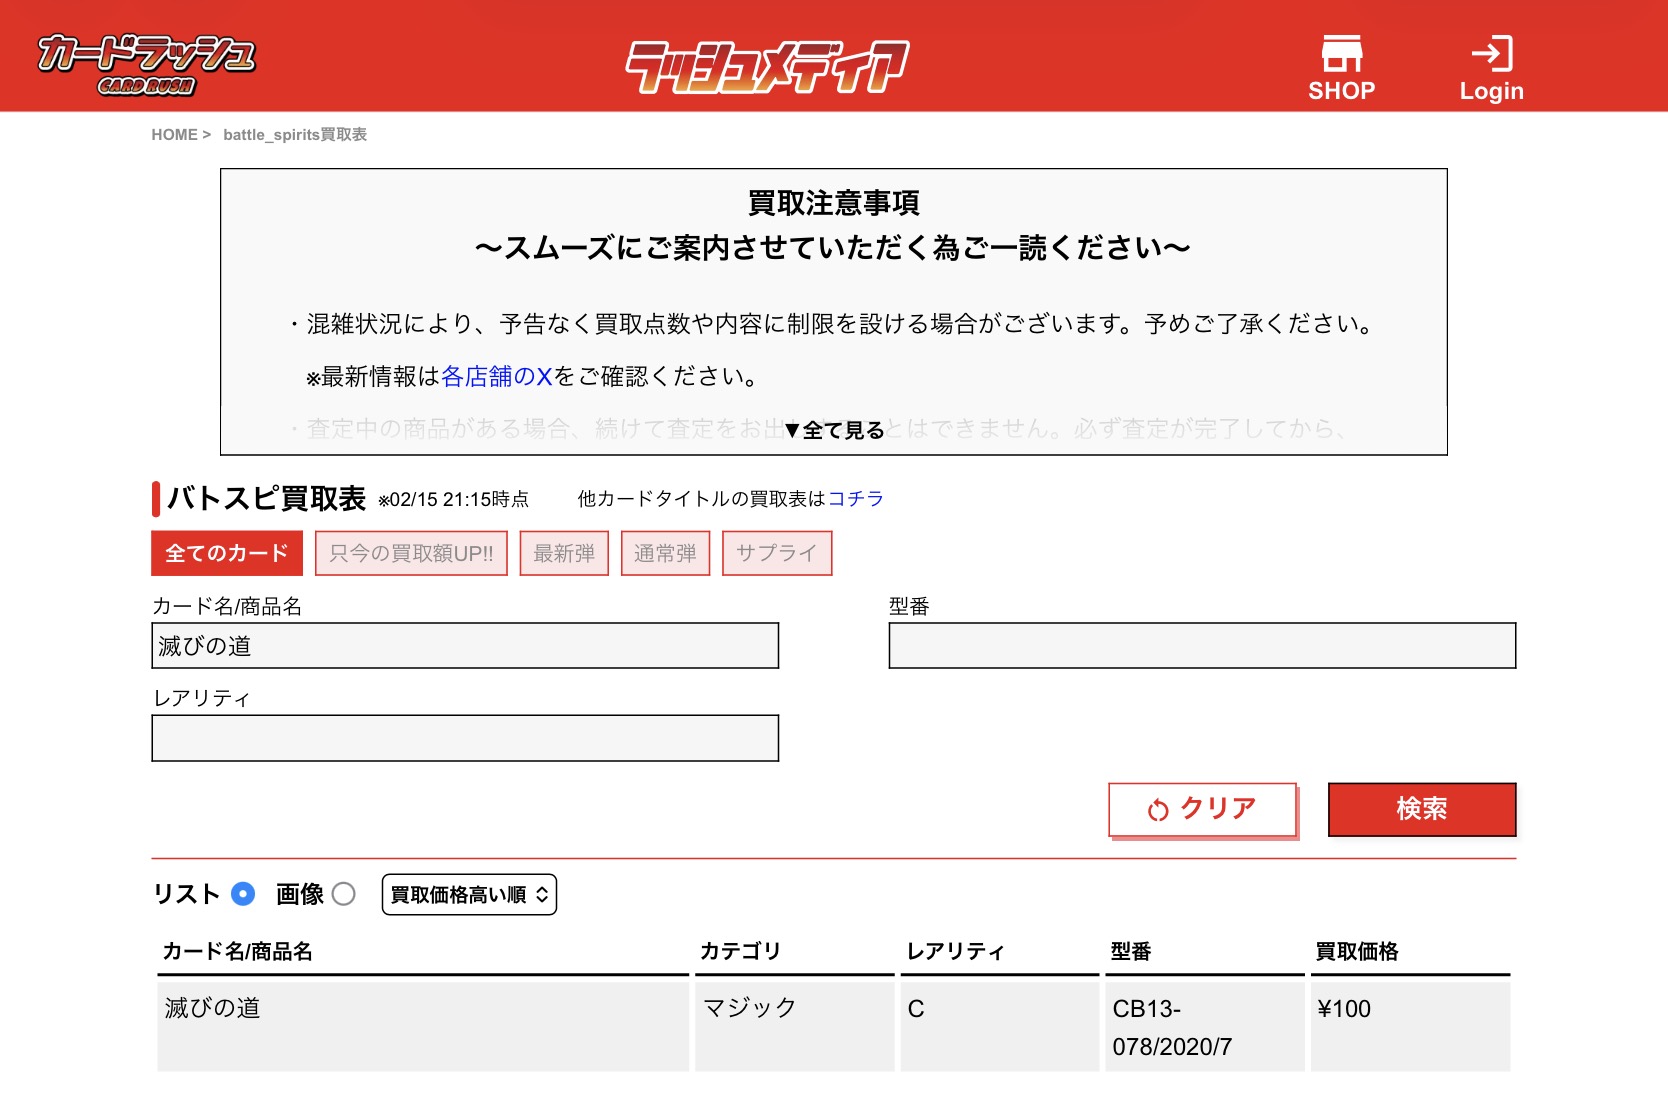Open the 最新弾 tab
Screen dimensions: 1668x1110
(564, 553)
